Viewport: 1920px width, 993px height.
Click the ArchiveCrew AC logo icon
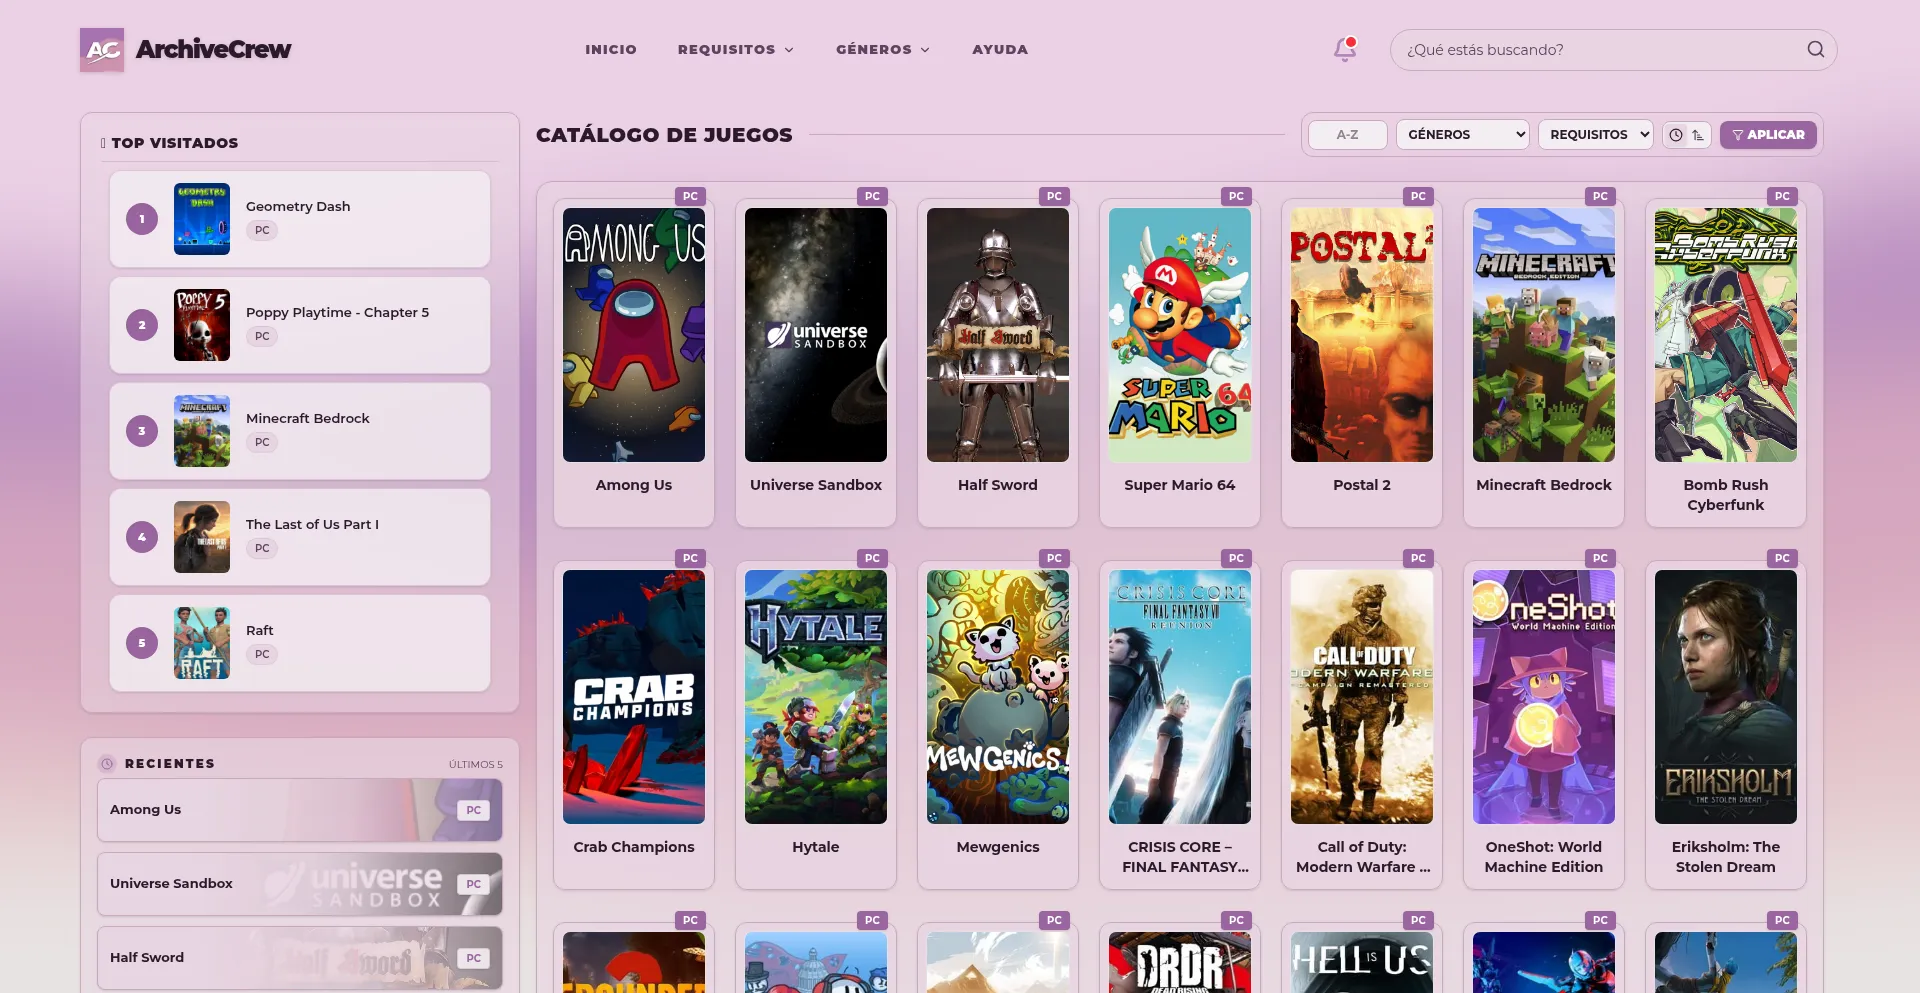(102, 50)
